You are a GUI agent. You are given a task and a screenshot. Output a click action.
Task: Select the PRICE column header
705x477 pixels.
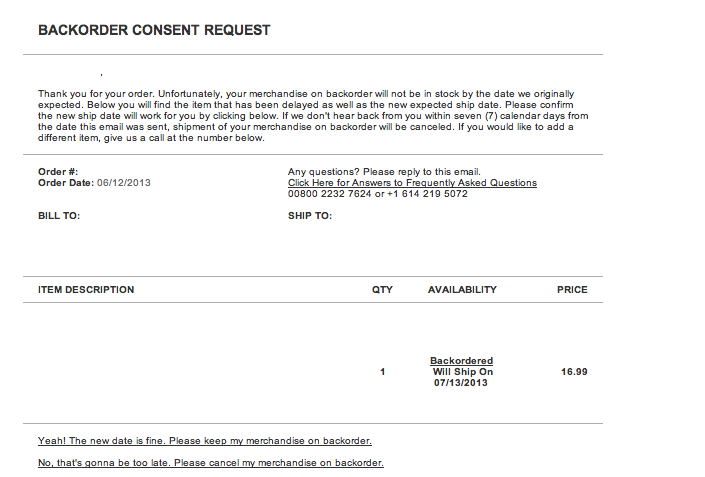572,290
